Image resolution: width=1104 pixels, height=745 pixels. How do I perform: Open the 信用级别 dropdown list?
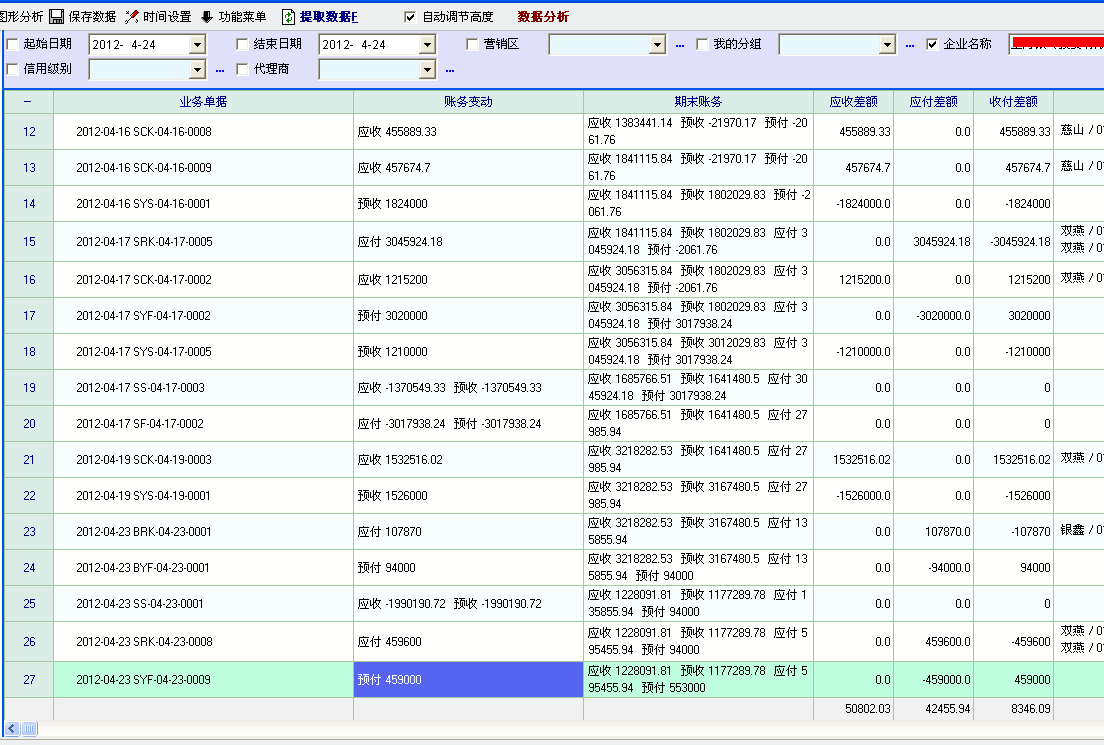(197, 70)
